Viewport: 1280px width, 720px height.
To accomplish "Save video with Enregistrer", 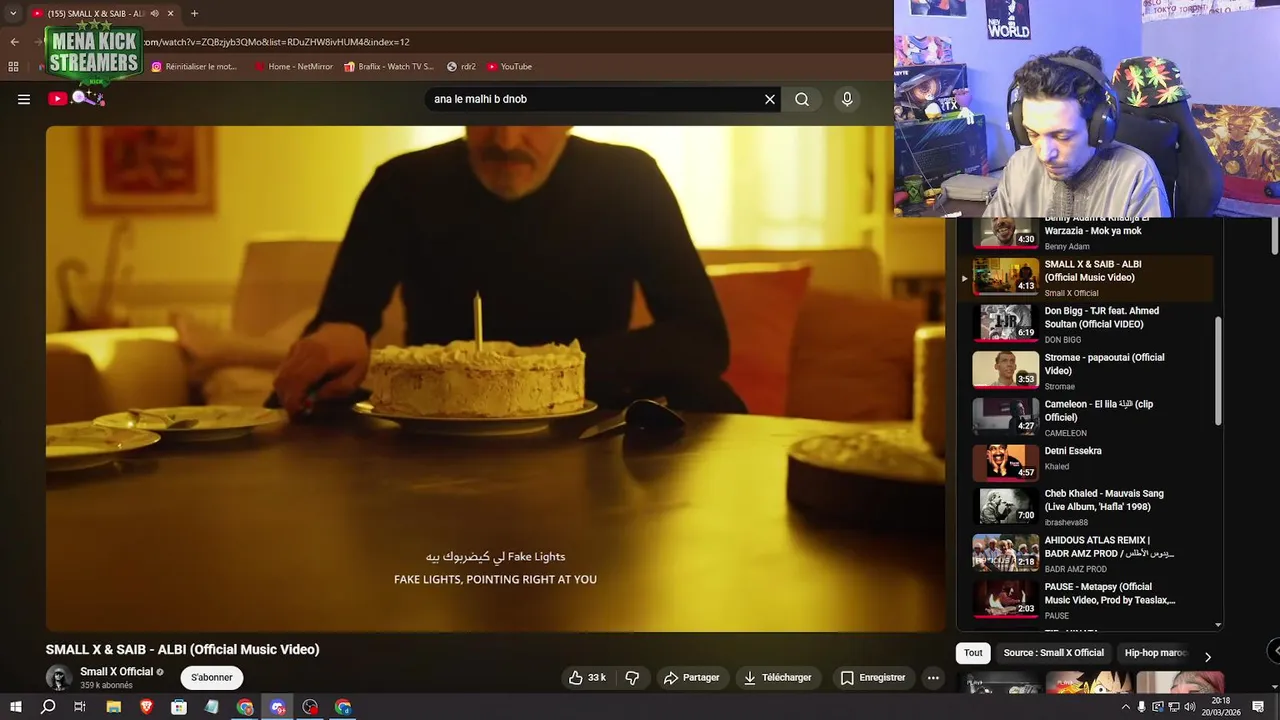I will tap(872, 677).
